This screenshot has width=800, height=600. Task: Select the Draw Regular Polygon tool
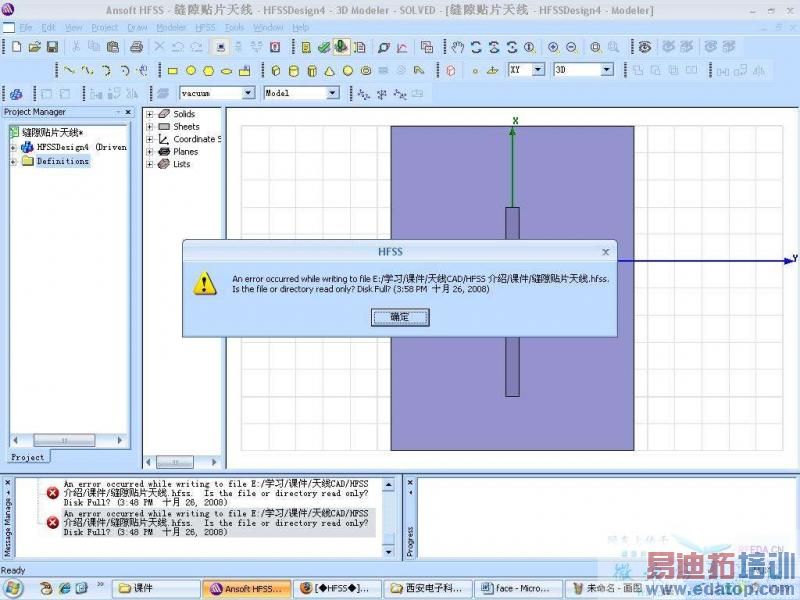pos(209,71)
